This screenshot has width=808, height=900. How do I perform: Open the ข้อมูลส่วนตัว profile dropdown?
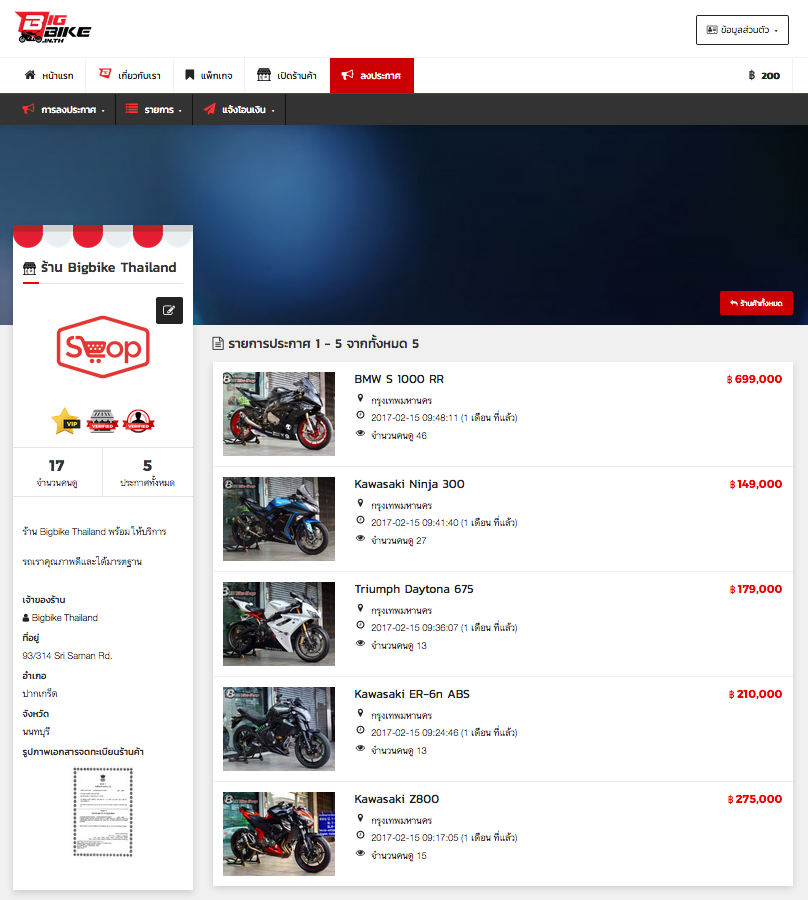pyautogui.click(x=742, y=30)
